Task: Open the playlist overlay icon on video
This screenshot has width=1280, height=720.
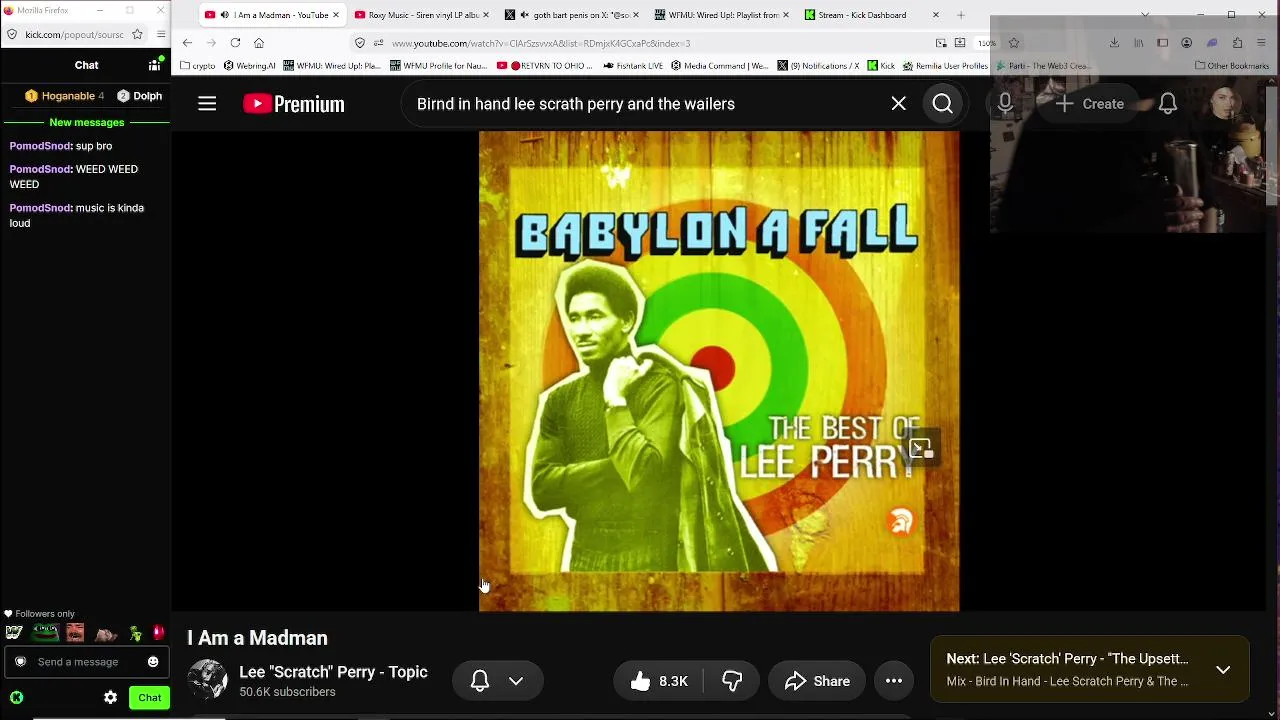Action: coord(920,448)
